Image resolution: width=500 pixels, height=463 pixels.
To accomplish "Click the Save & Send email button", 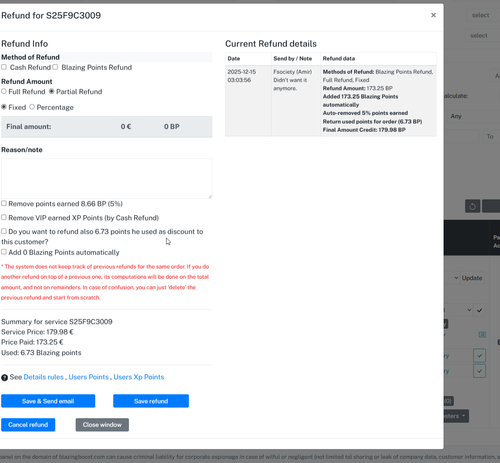I will click(x=48, y=401).
